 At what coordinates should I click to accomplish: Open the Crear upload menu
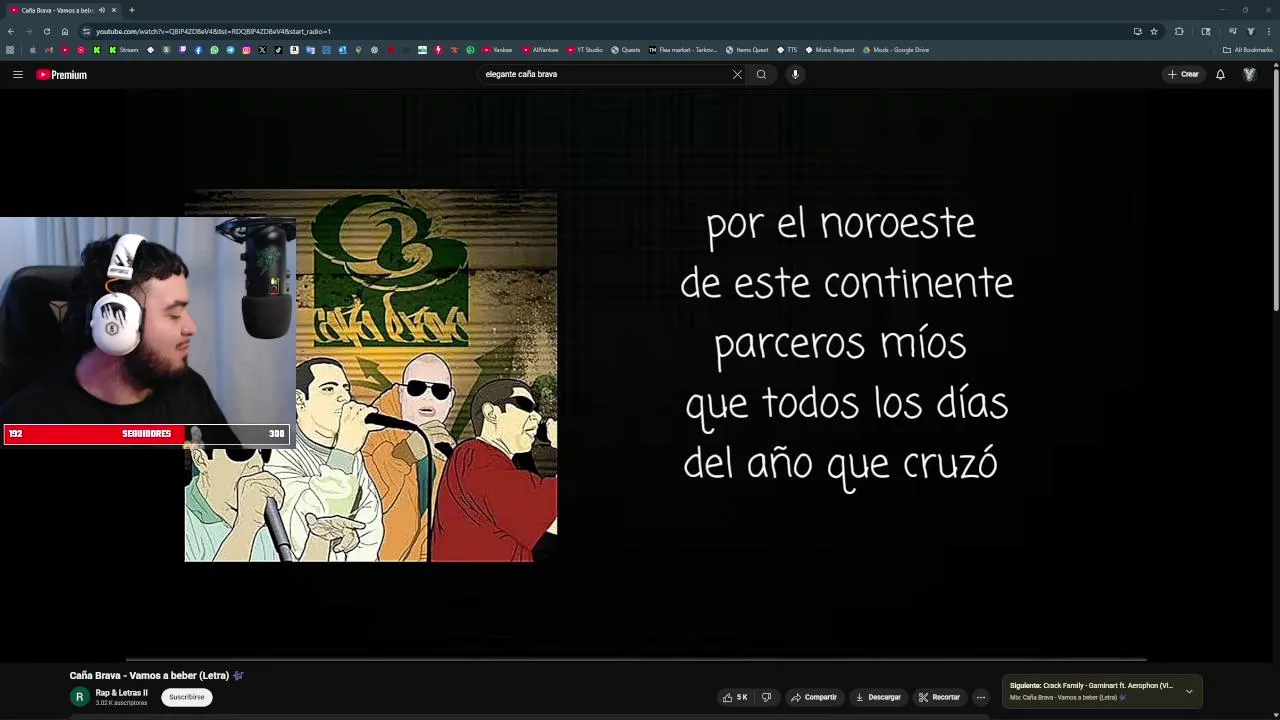[x=1183, y=74]
